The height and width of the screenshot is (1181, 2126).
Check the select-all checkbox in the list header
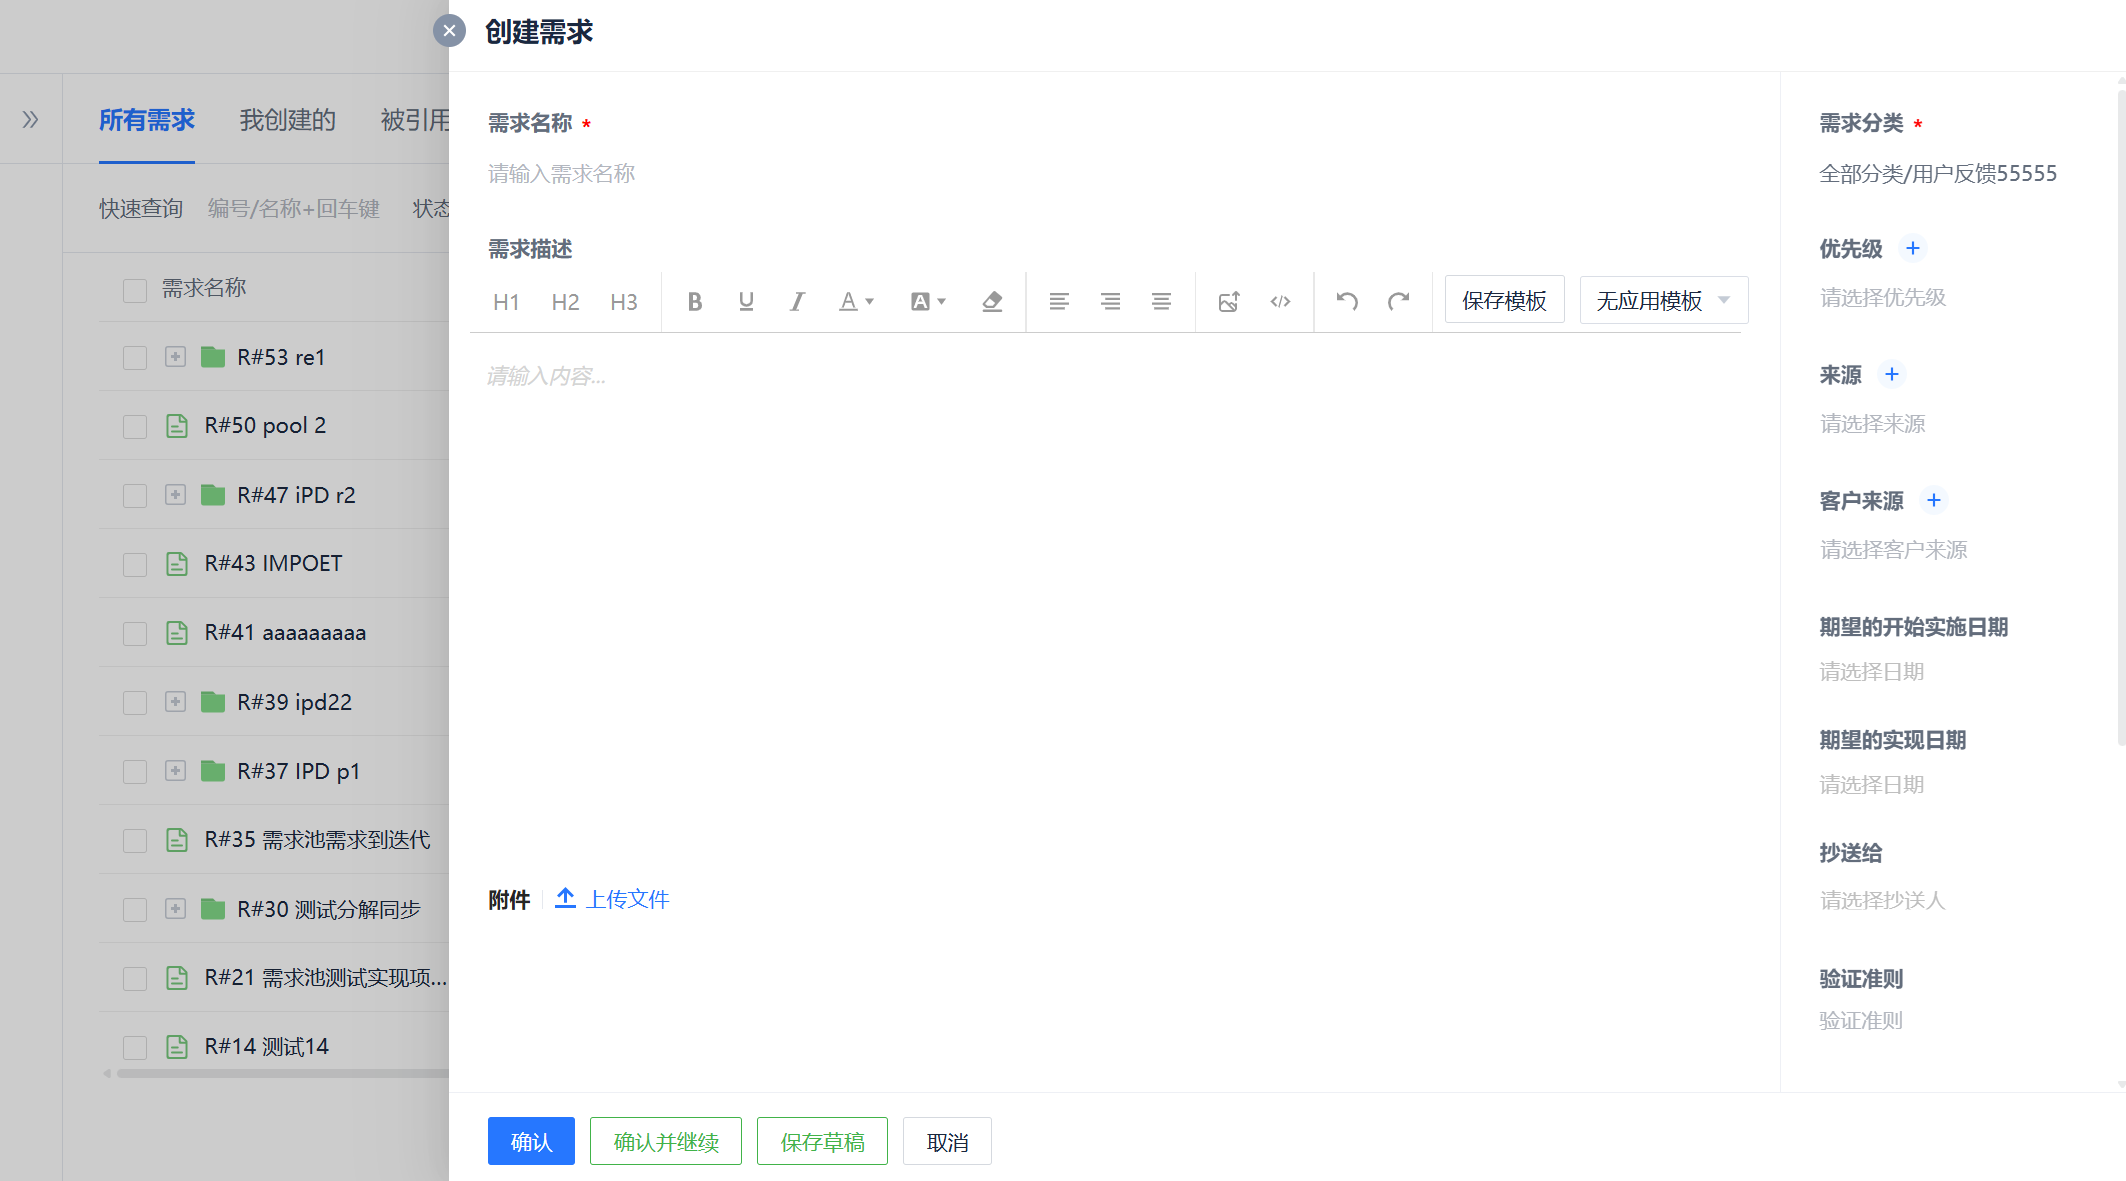point(135,288)
